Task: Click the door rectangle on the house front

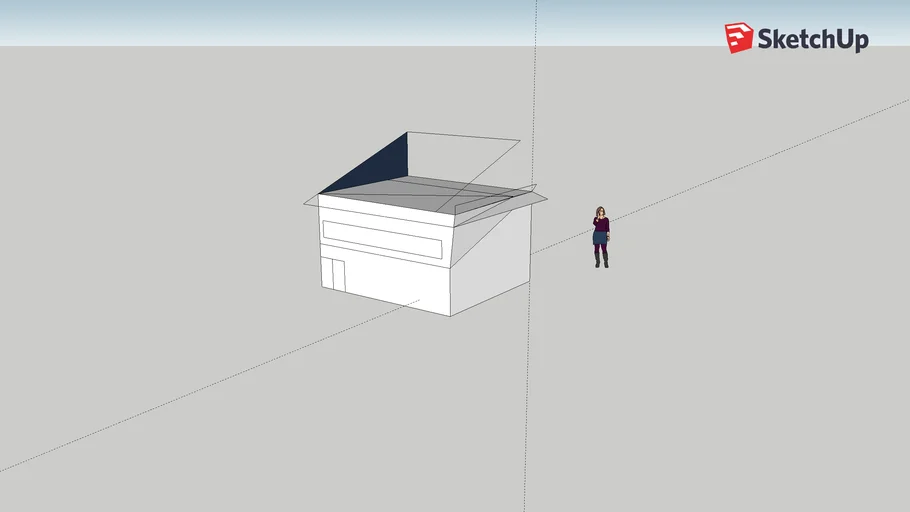Action: pos(338,275)
